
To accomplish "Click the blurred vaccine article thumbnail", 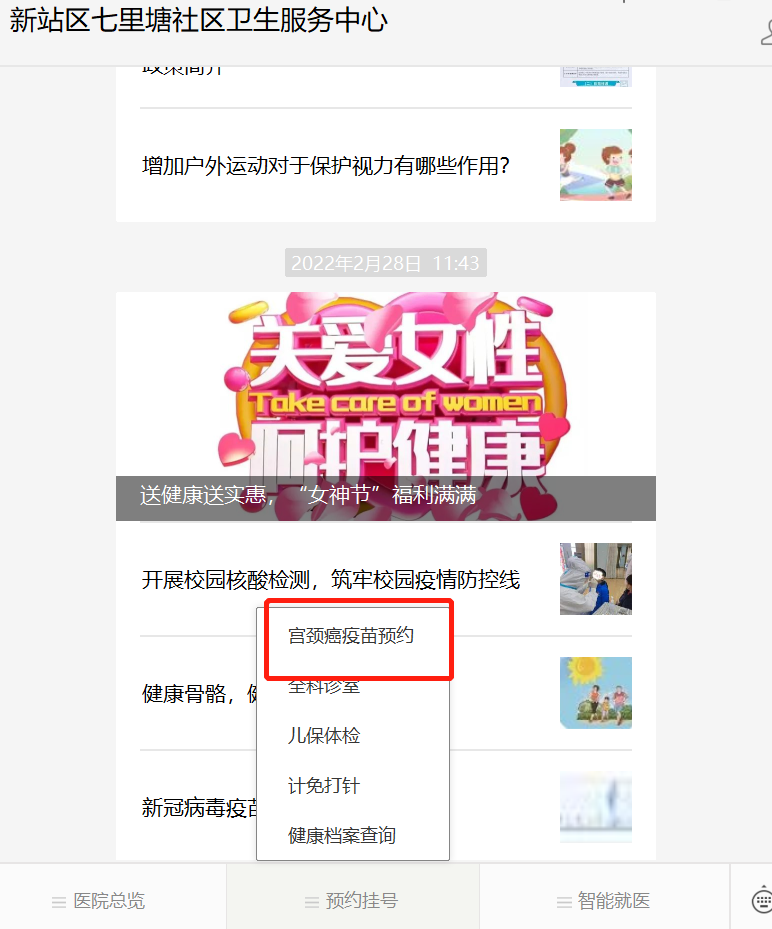I will click(x=595, y=807).
